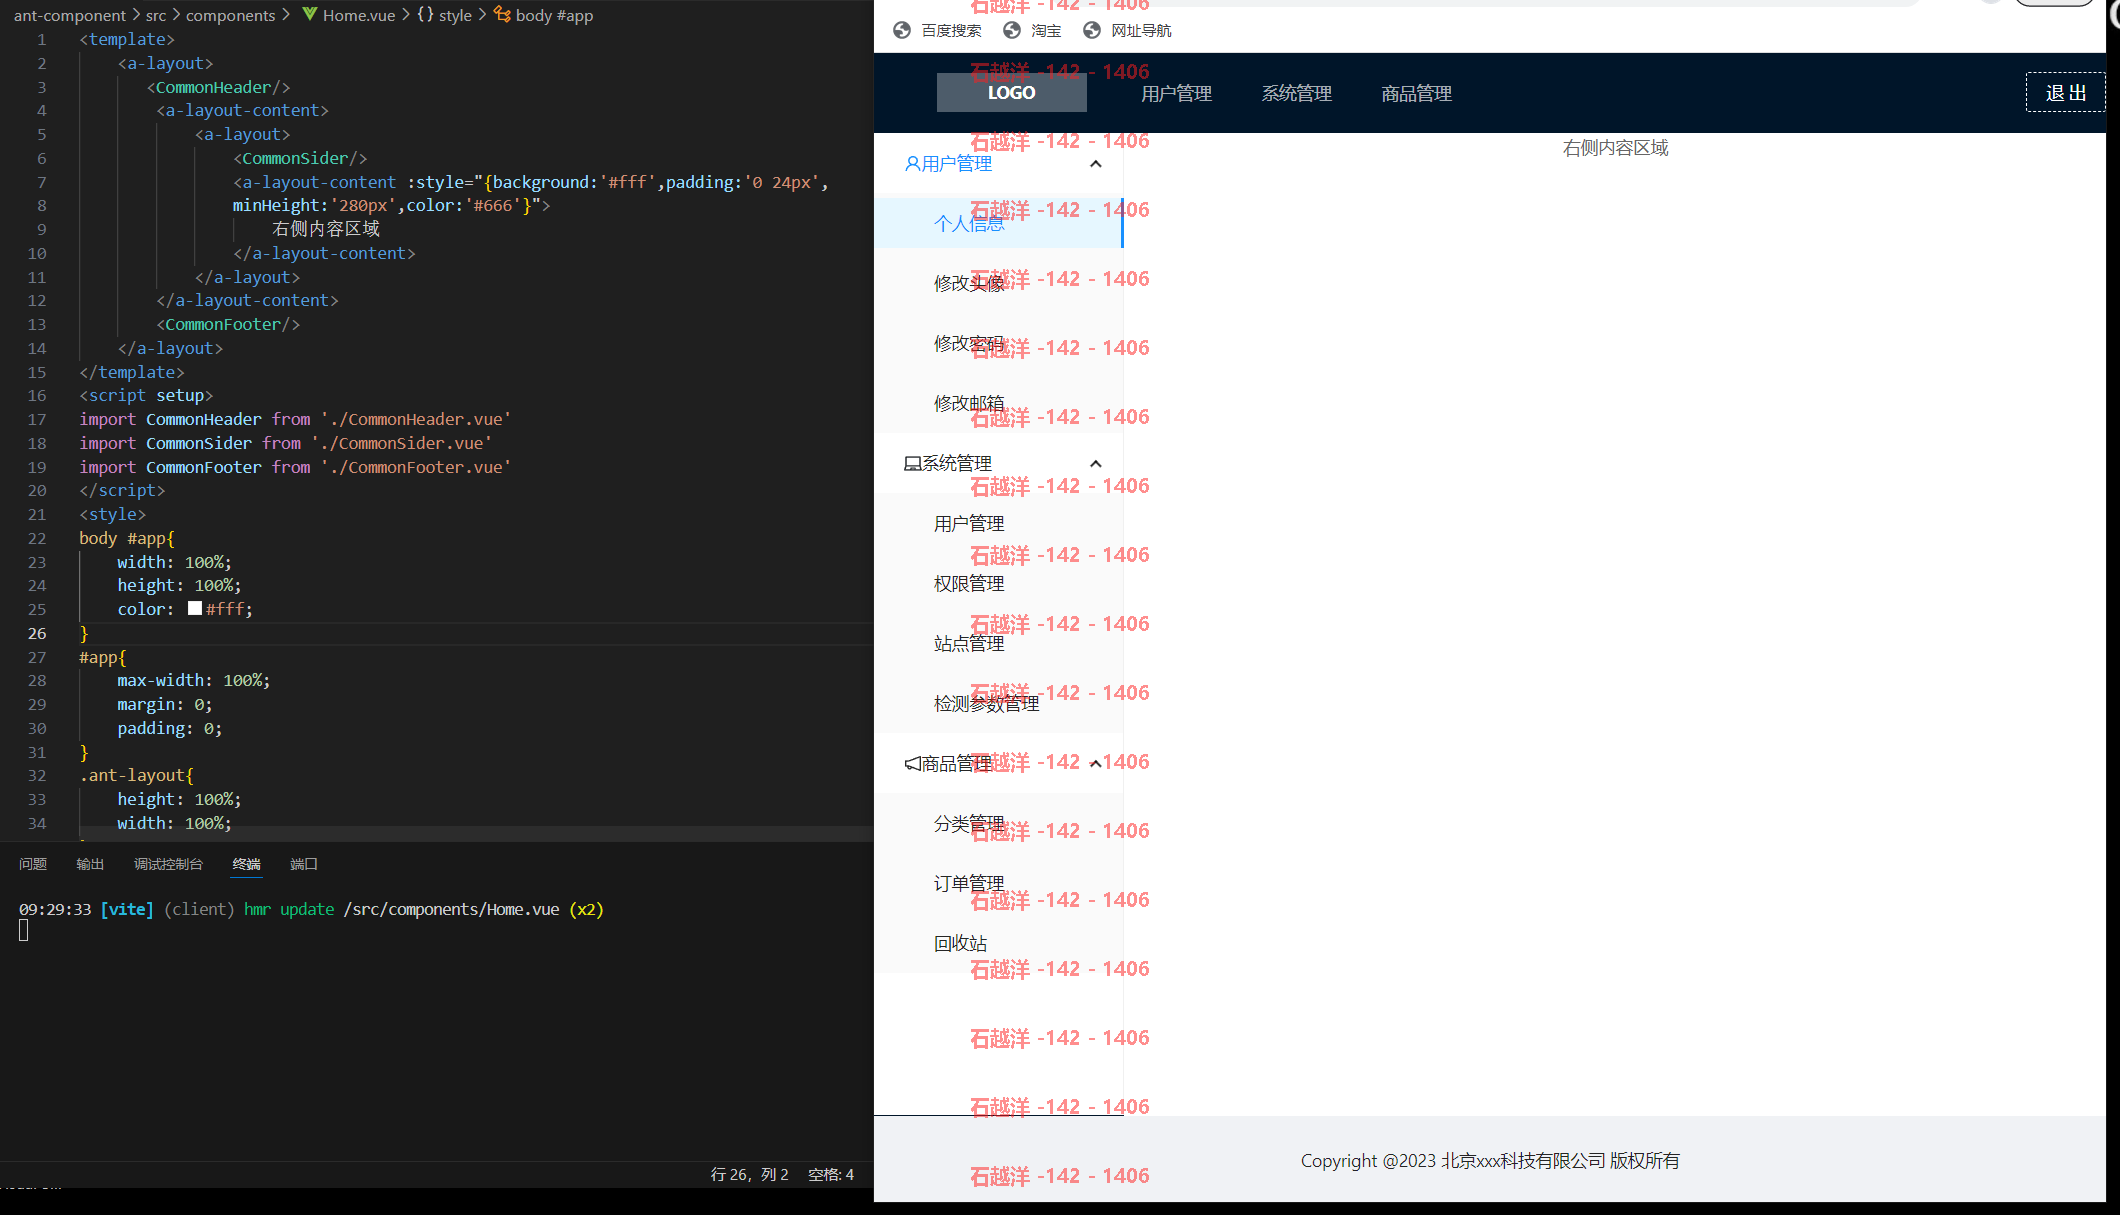Click the selector icon before body #app breadcrumb

pyautogui.click(x=502, y=15)
